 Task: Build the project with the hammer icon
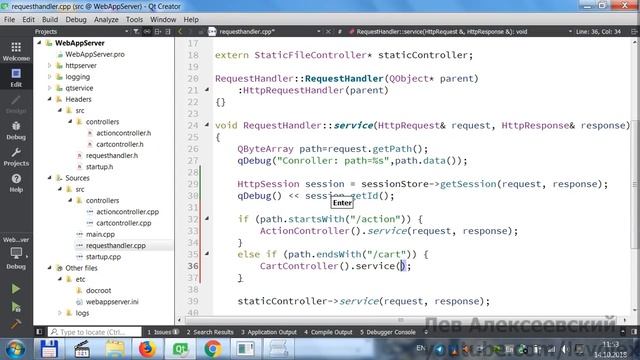click(x=16, y=324)
